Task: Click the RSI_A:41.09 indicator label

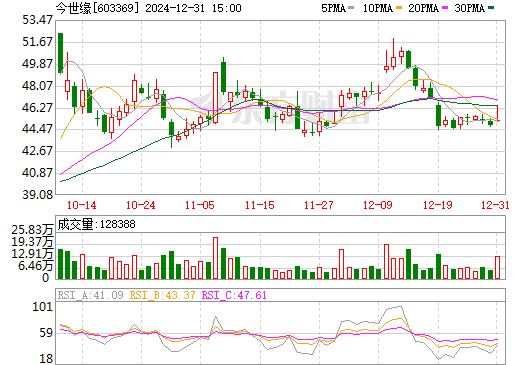Action: (90, 295)
